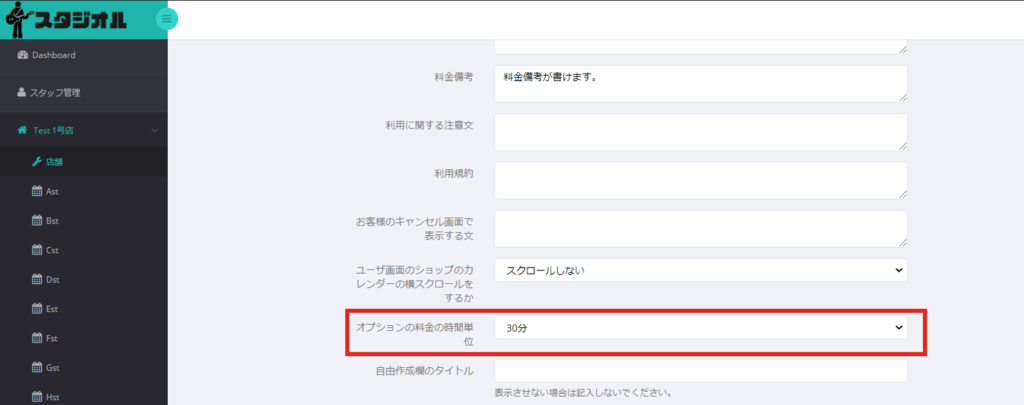Collapse the Test 1号店 store section
Image resolution: width=1024 pixels, height=405 pixels.
point(154,131)
